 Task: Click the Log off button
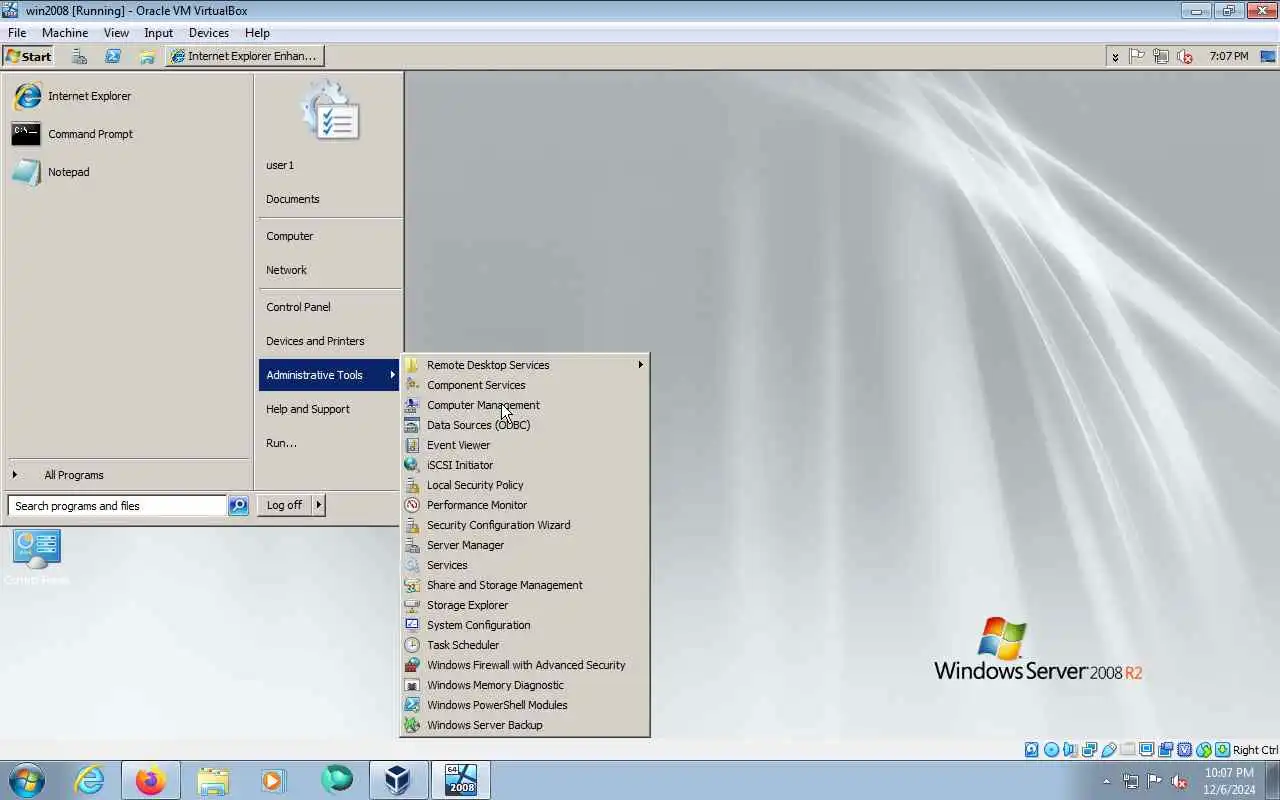[x=284, y=505]
